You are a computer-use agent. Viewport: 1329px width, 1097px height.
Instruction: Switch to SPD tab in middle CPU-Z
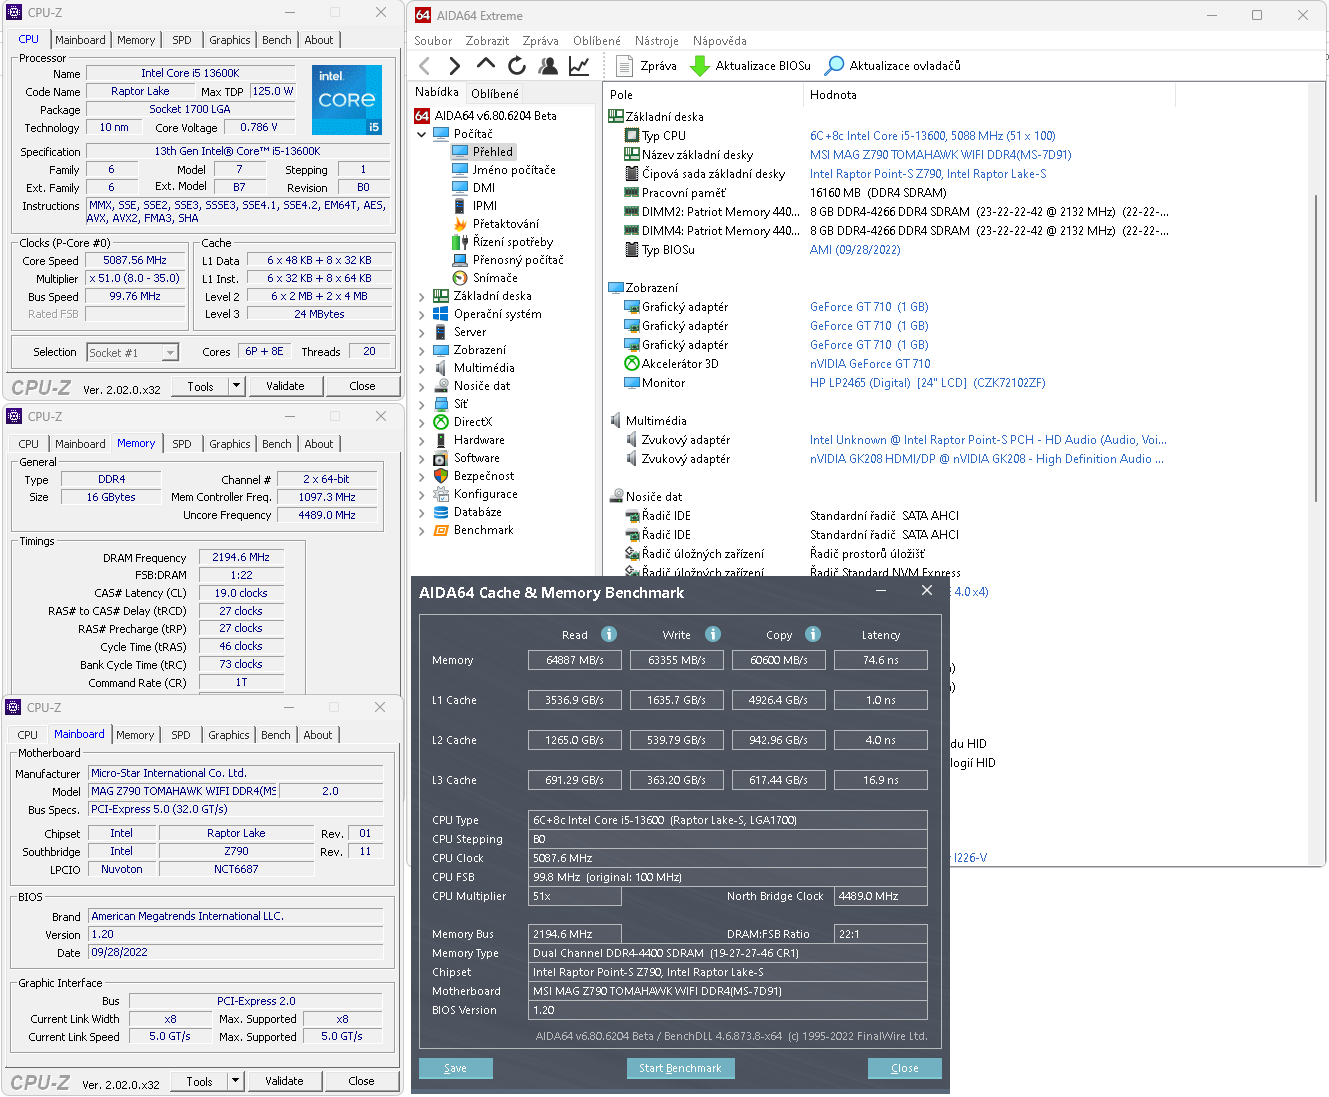182,444
